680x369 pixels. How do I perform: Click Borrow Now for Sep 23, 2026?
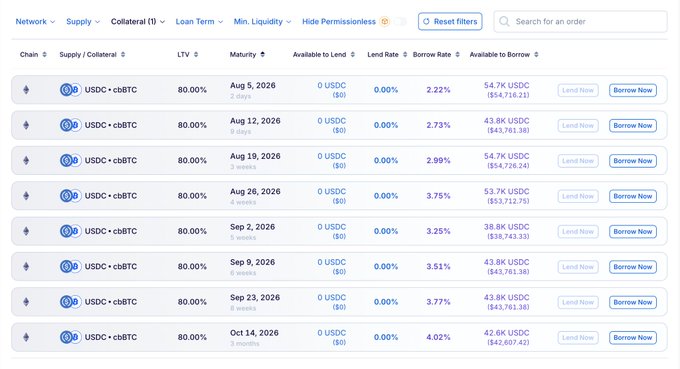point(633,302)
